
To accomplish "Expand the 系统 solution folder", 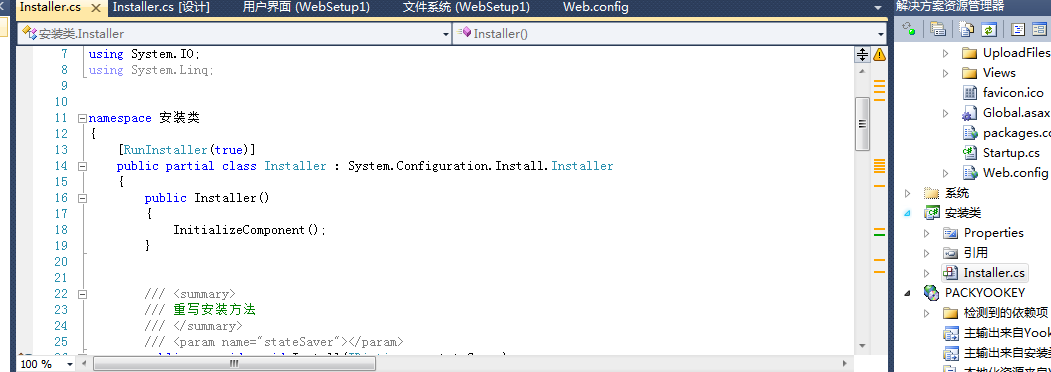I will click(908, 193).
